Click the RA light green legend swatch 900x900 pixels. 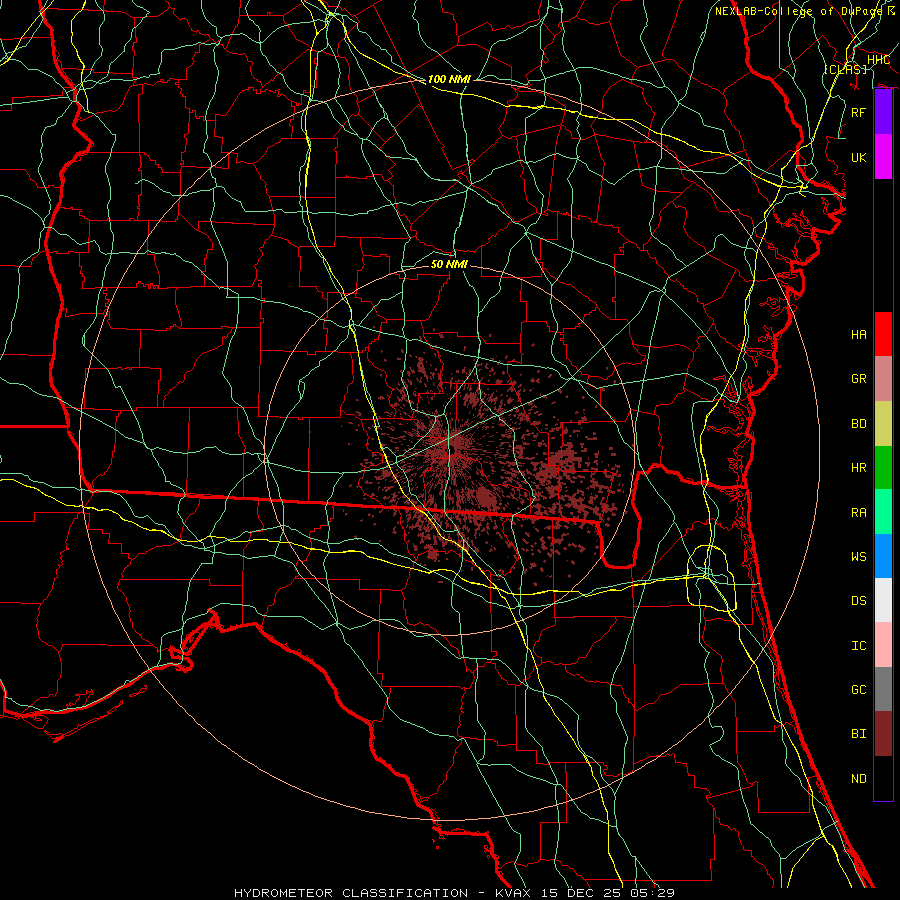click(x=883, y=512)
